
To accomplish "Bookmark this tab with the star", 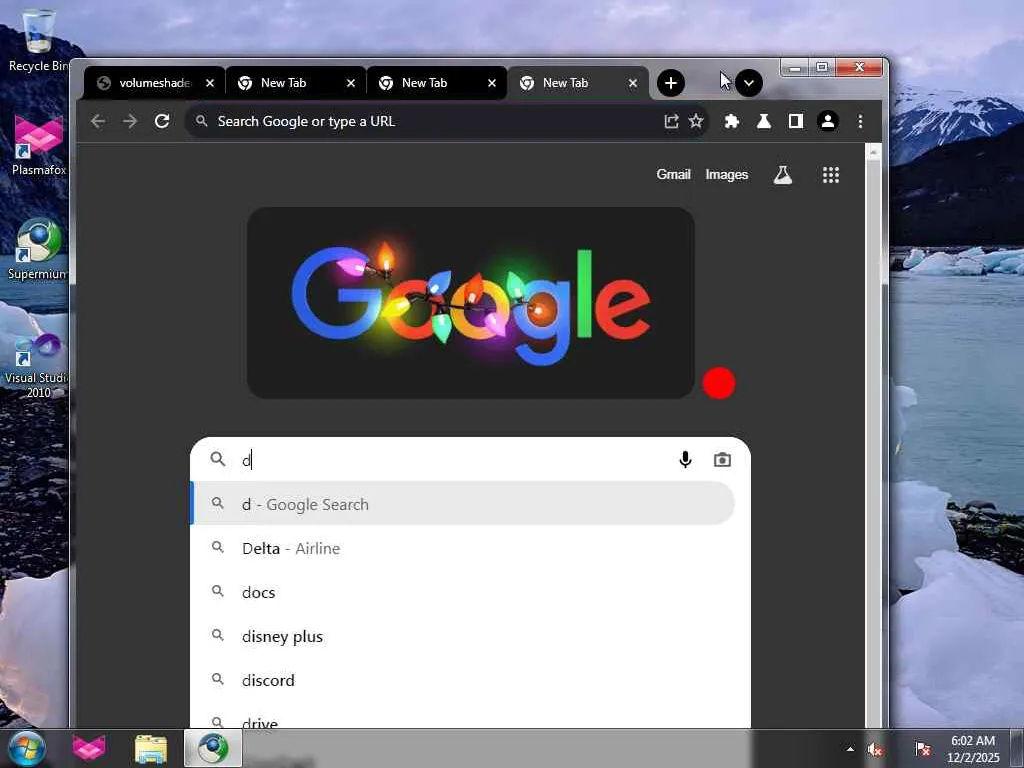I will click(696, 121).
